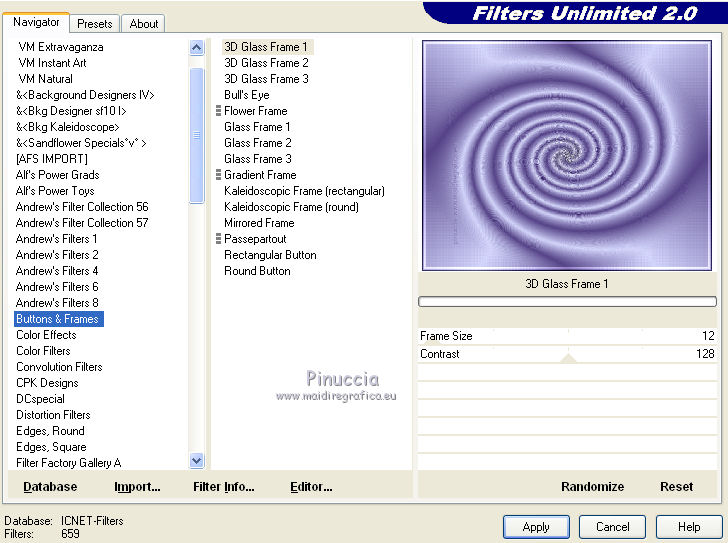The width and height of the screenshot is (728, 543).
Task: Open Help for Filters Unlimited
Action: click(689, 527)
